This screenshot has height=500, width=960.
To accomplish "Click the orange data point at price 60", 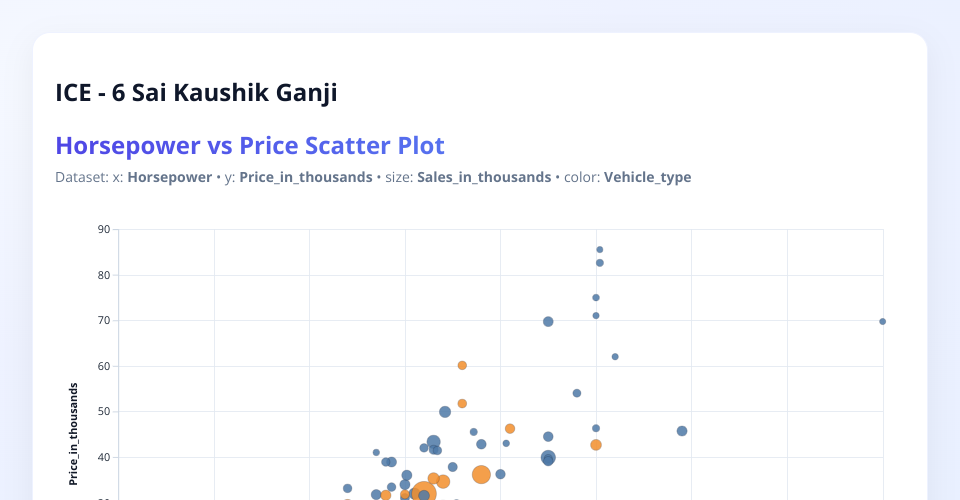I will point(462,365).
